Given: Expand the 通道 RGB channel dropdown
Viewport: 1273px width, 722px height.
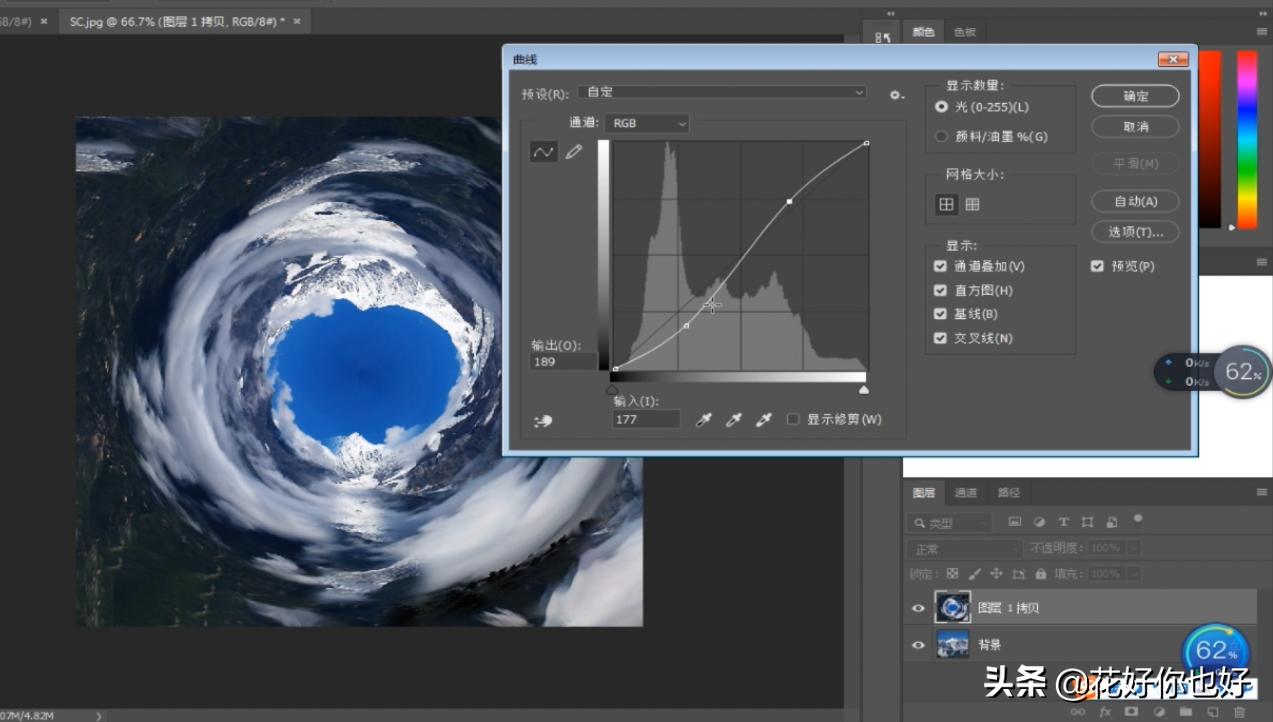Looking at the screenshot, I should (x=649, y=123).
